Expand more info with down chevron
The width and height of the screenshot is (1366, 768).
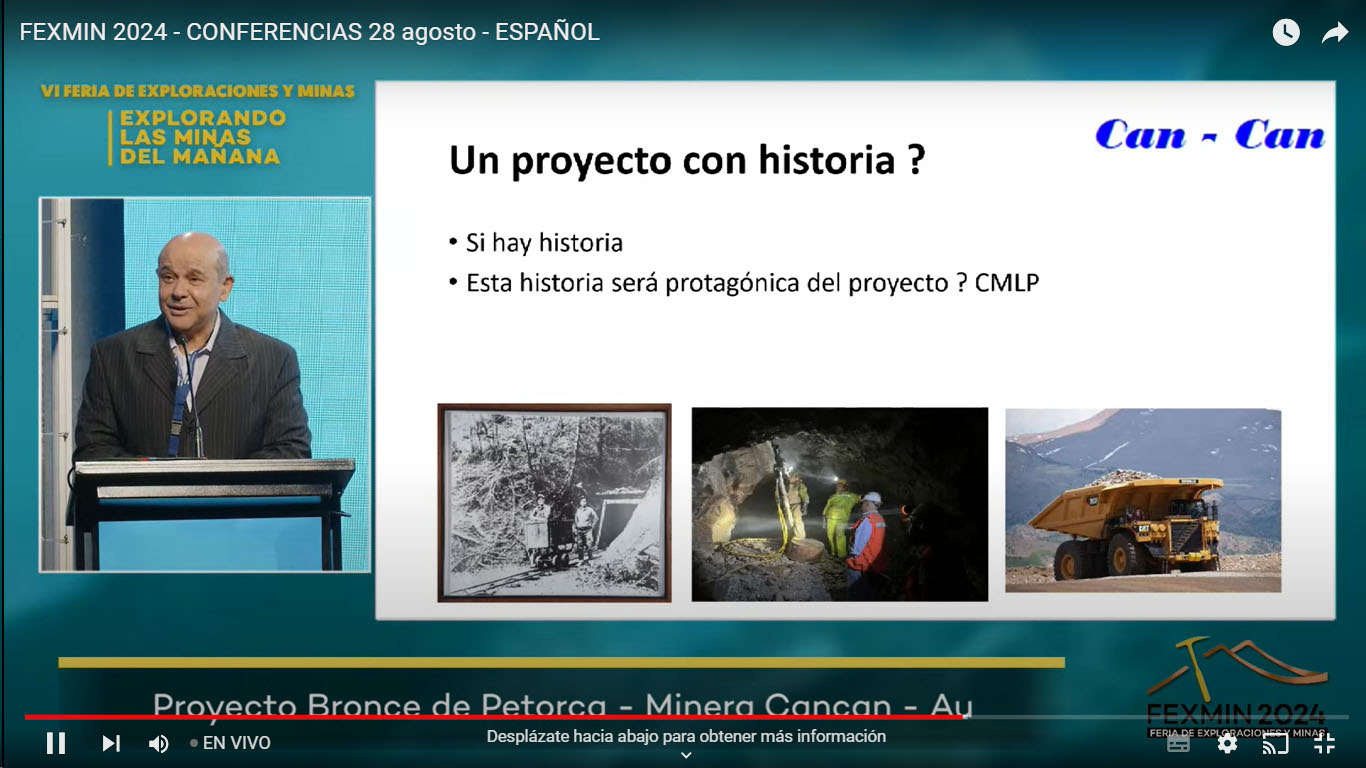click(x=686, y=756)
